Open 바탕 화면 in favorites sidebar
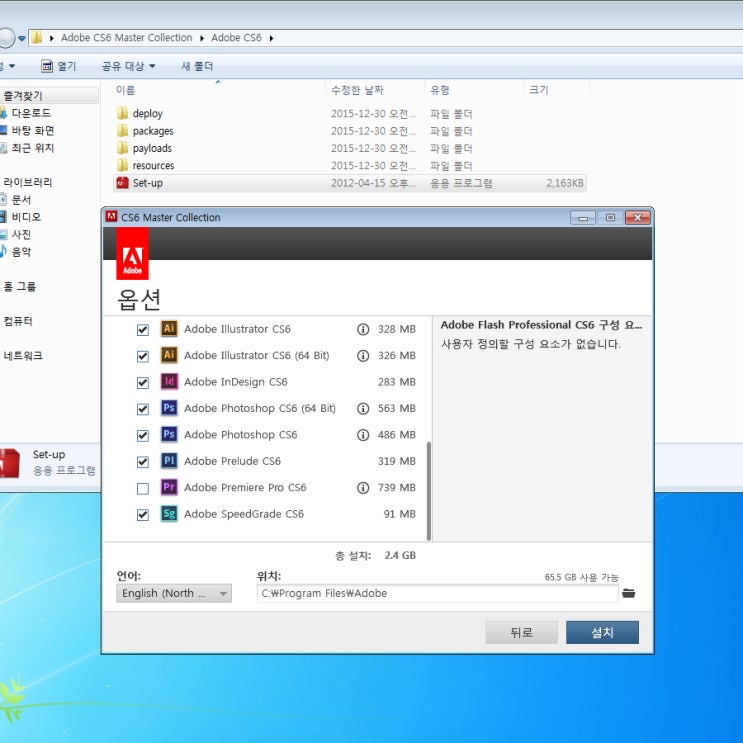 pyautogui.click(x=33, y=130)
